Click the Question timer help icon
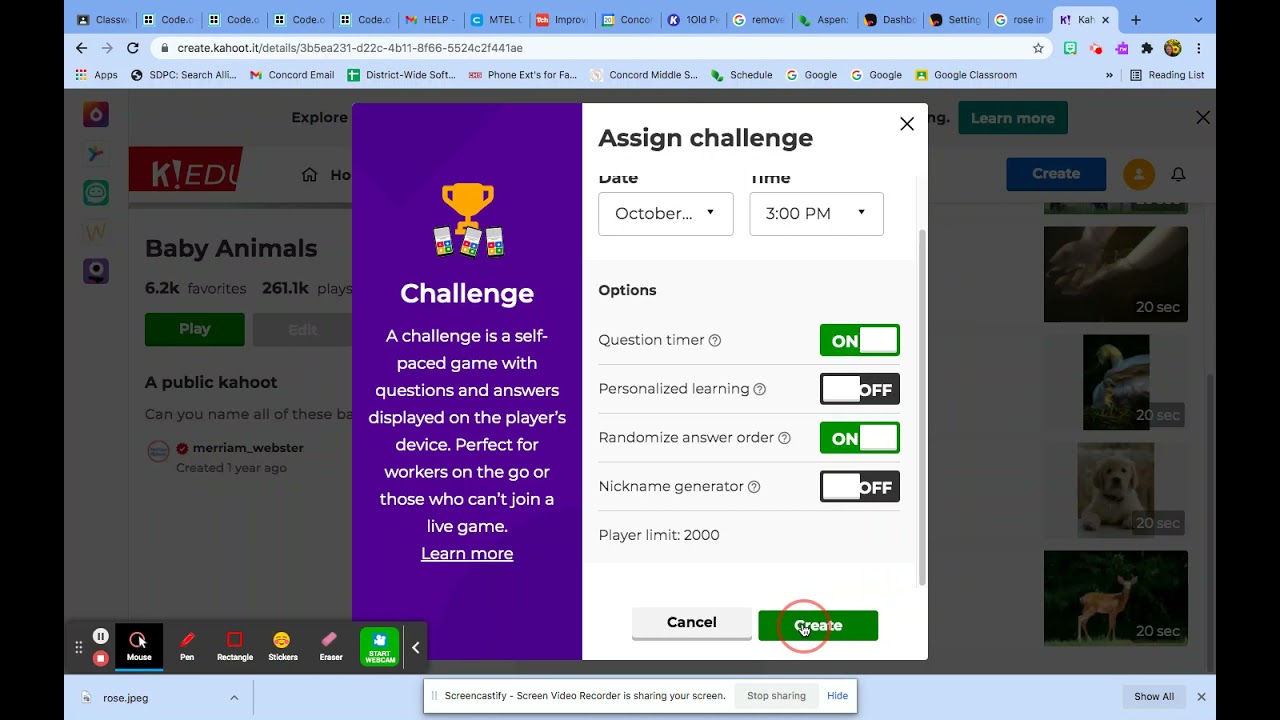This screenshot has width=1280, height=720. 715,340
